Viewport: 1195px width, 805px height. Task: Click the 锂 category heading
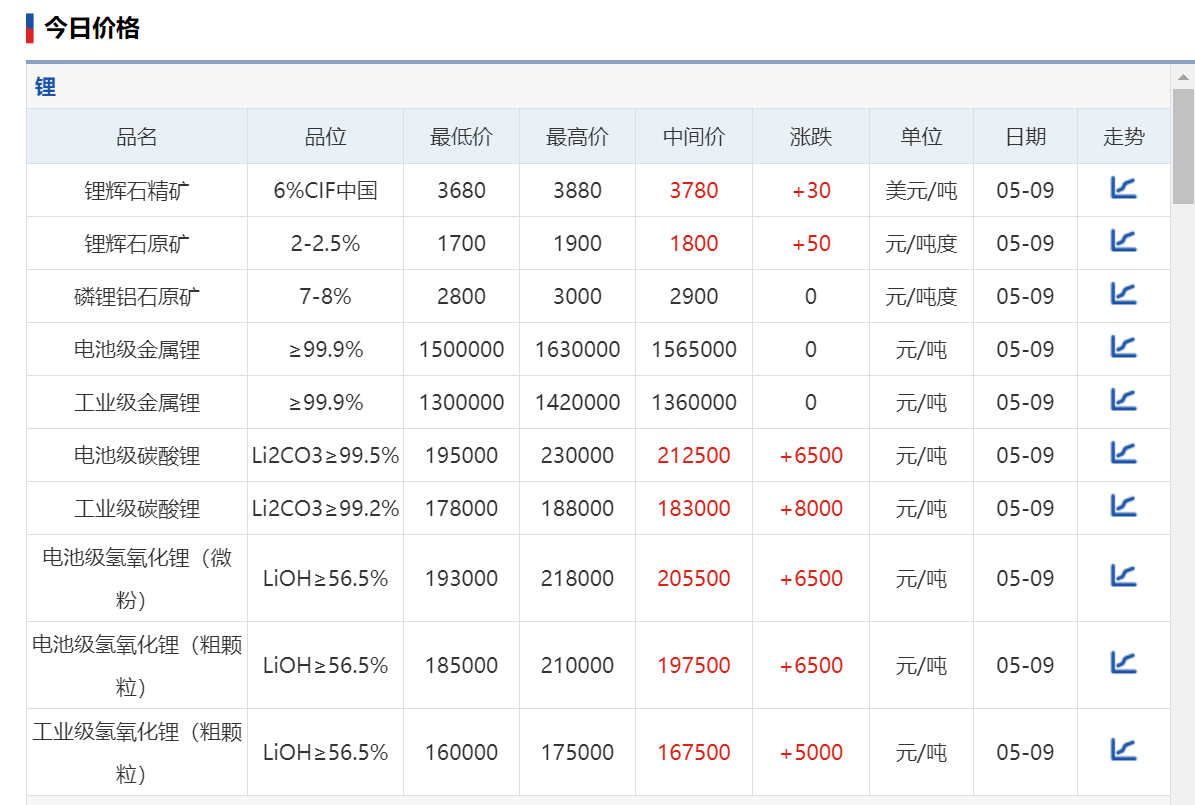(x=46, y=87)
